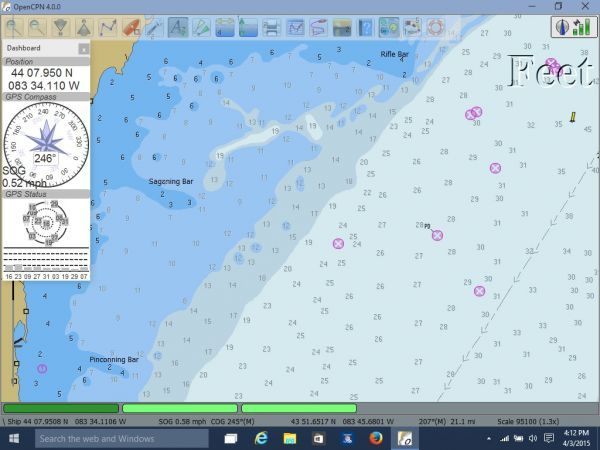Open the About OpenCPN help icon
This screenshot has width=600, height=450.
pyautogui.click(x=365, y=27)
